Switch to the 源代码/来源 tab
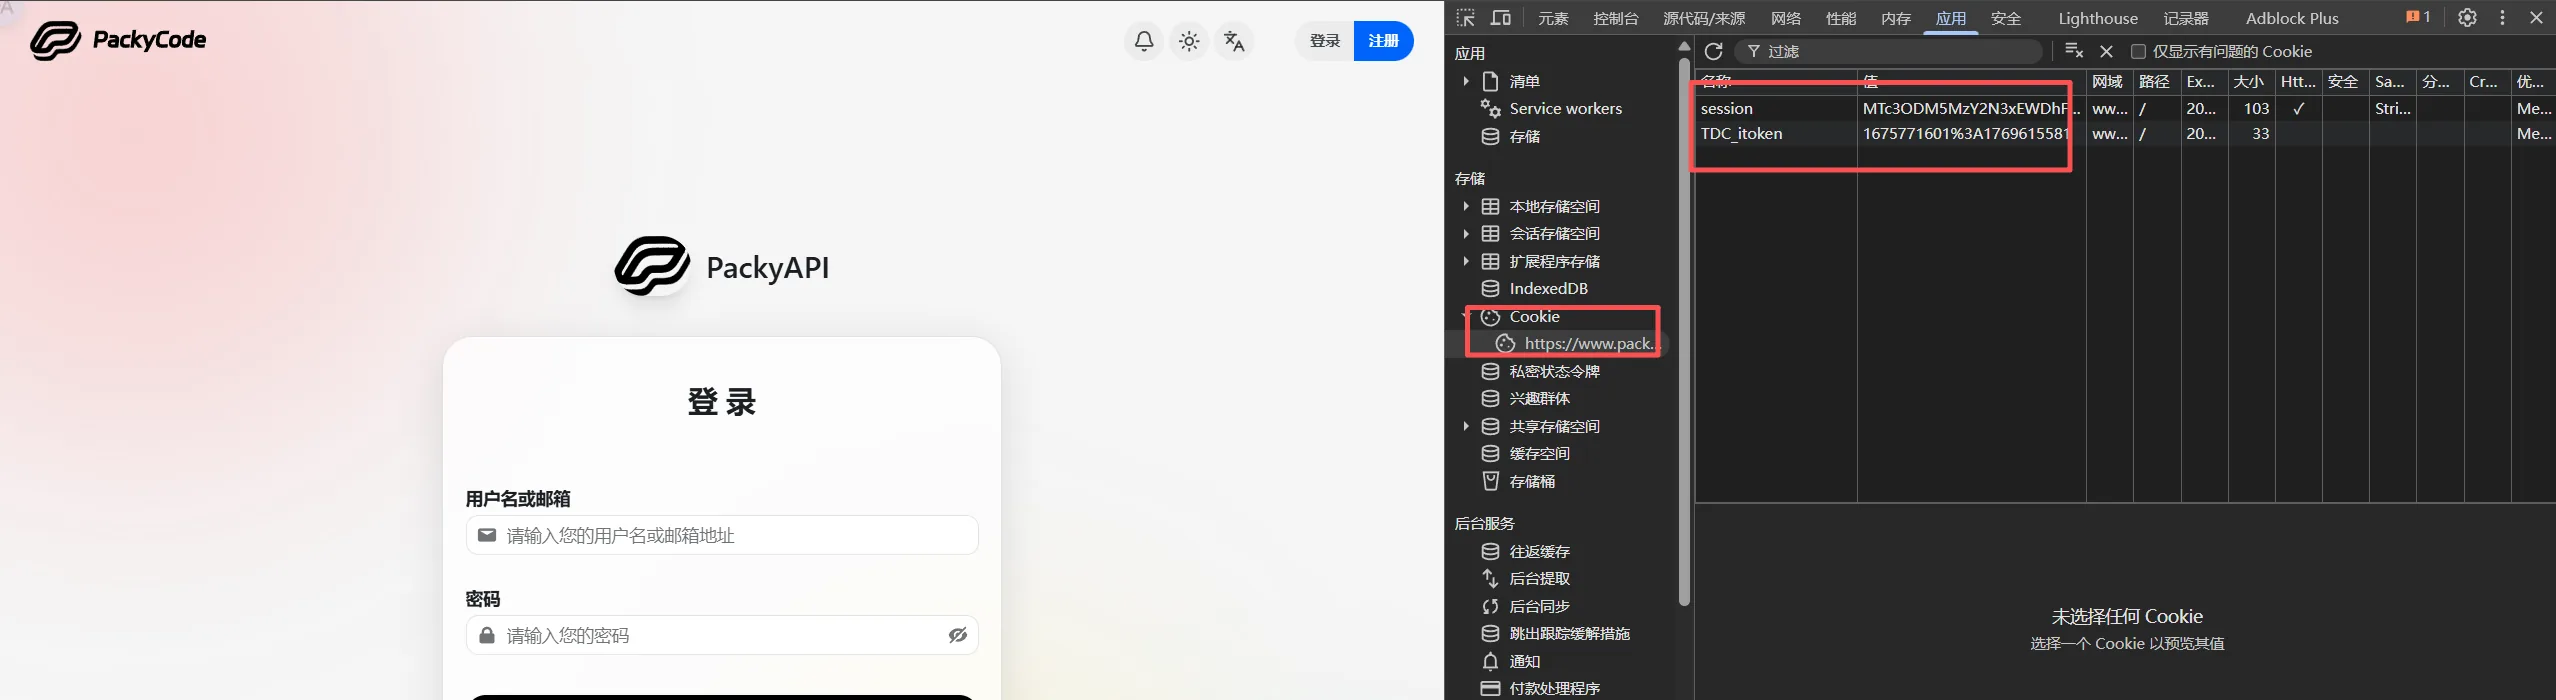 point(1704,18)
